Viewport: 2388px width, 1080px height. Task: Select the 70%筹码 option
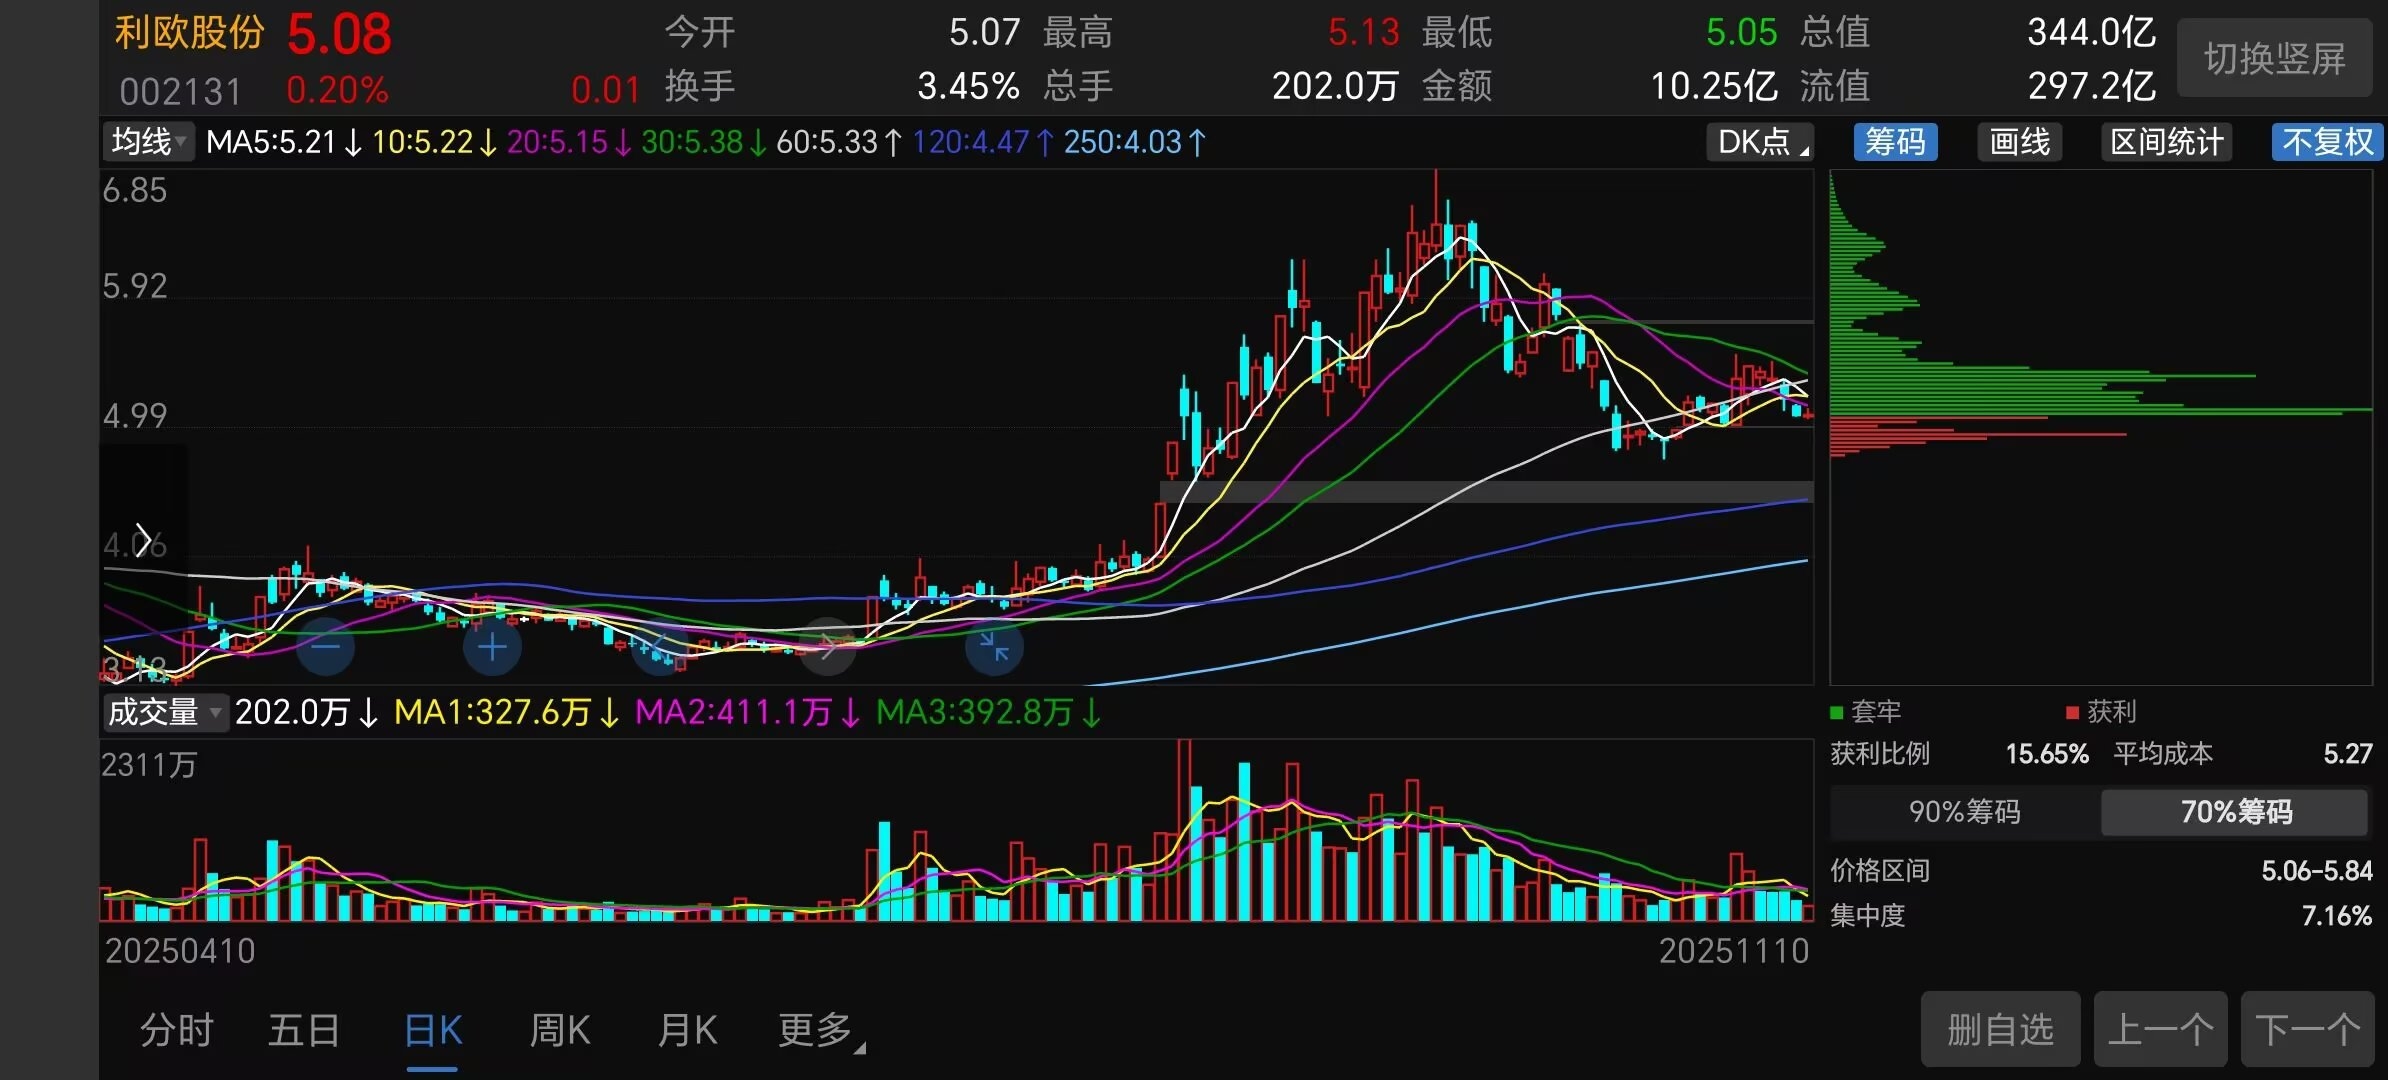2236,811
